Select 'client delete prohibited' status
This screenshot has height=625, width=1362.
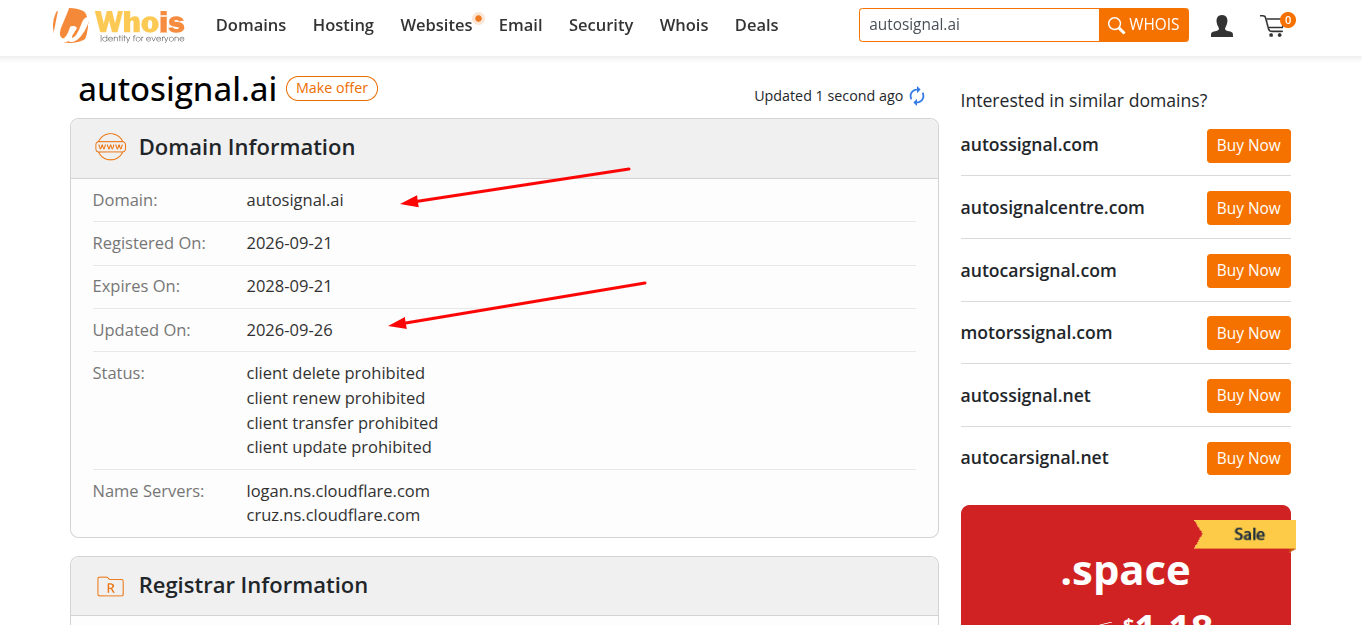coord(336,373)
